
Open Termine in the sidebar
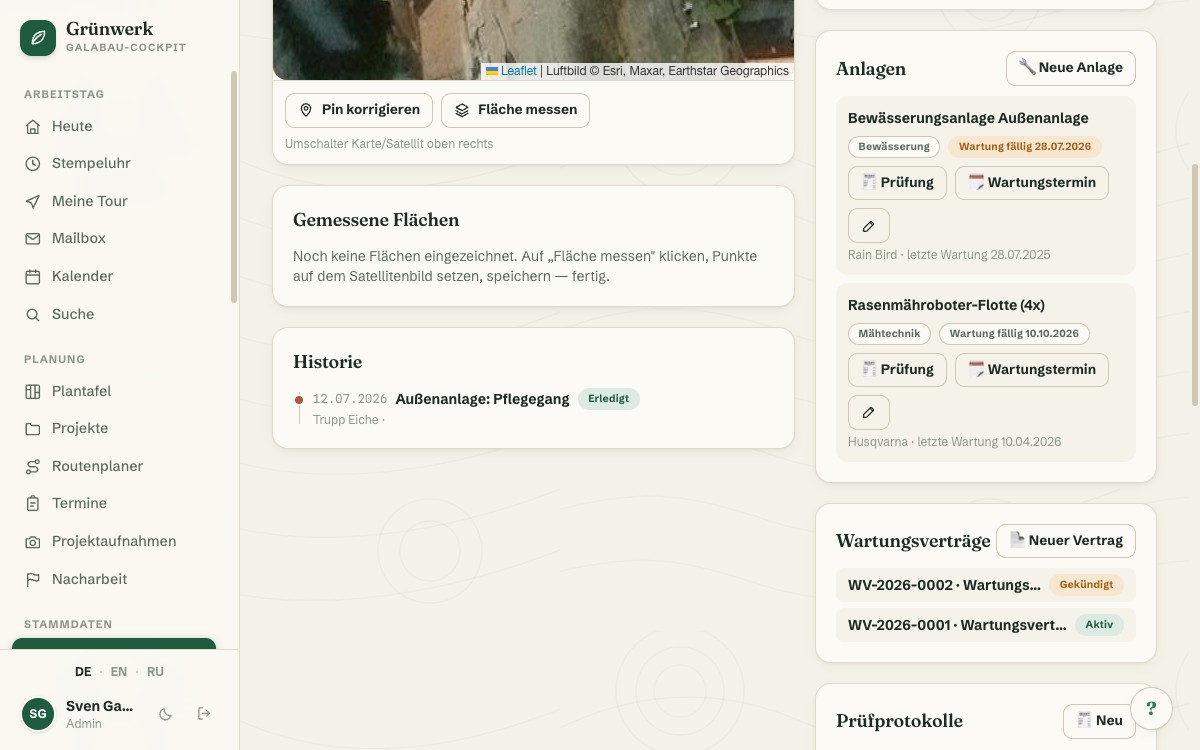point(120,503)
